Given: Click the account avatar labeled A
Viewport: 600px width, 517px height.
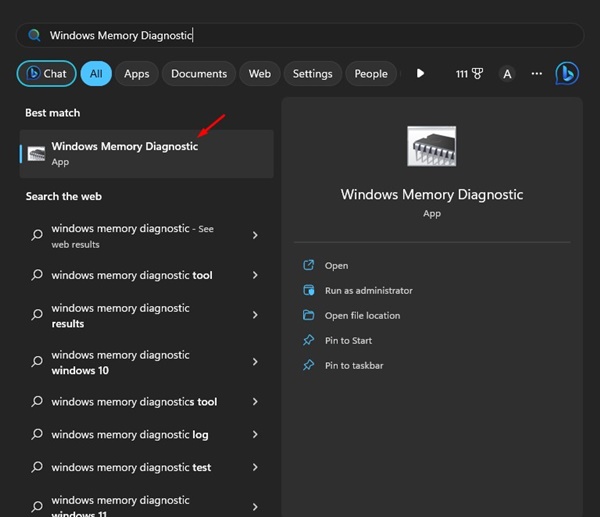Looking at the screenshot, I should click(x=507, y=74).
